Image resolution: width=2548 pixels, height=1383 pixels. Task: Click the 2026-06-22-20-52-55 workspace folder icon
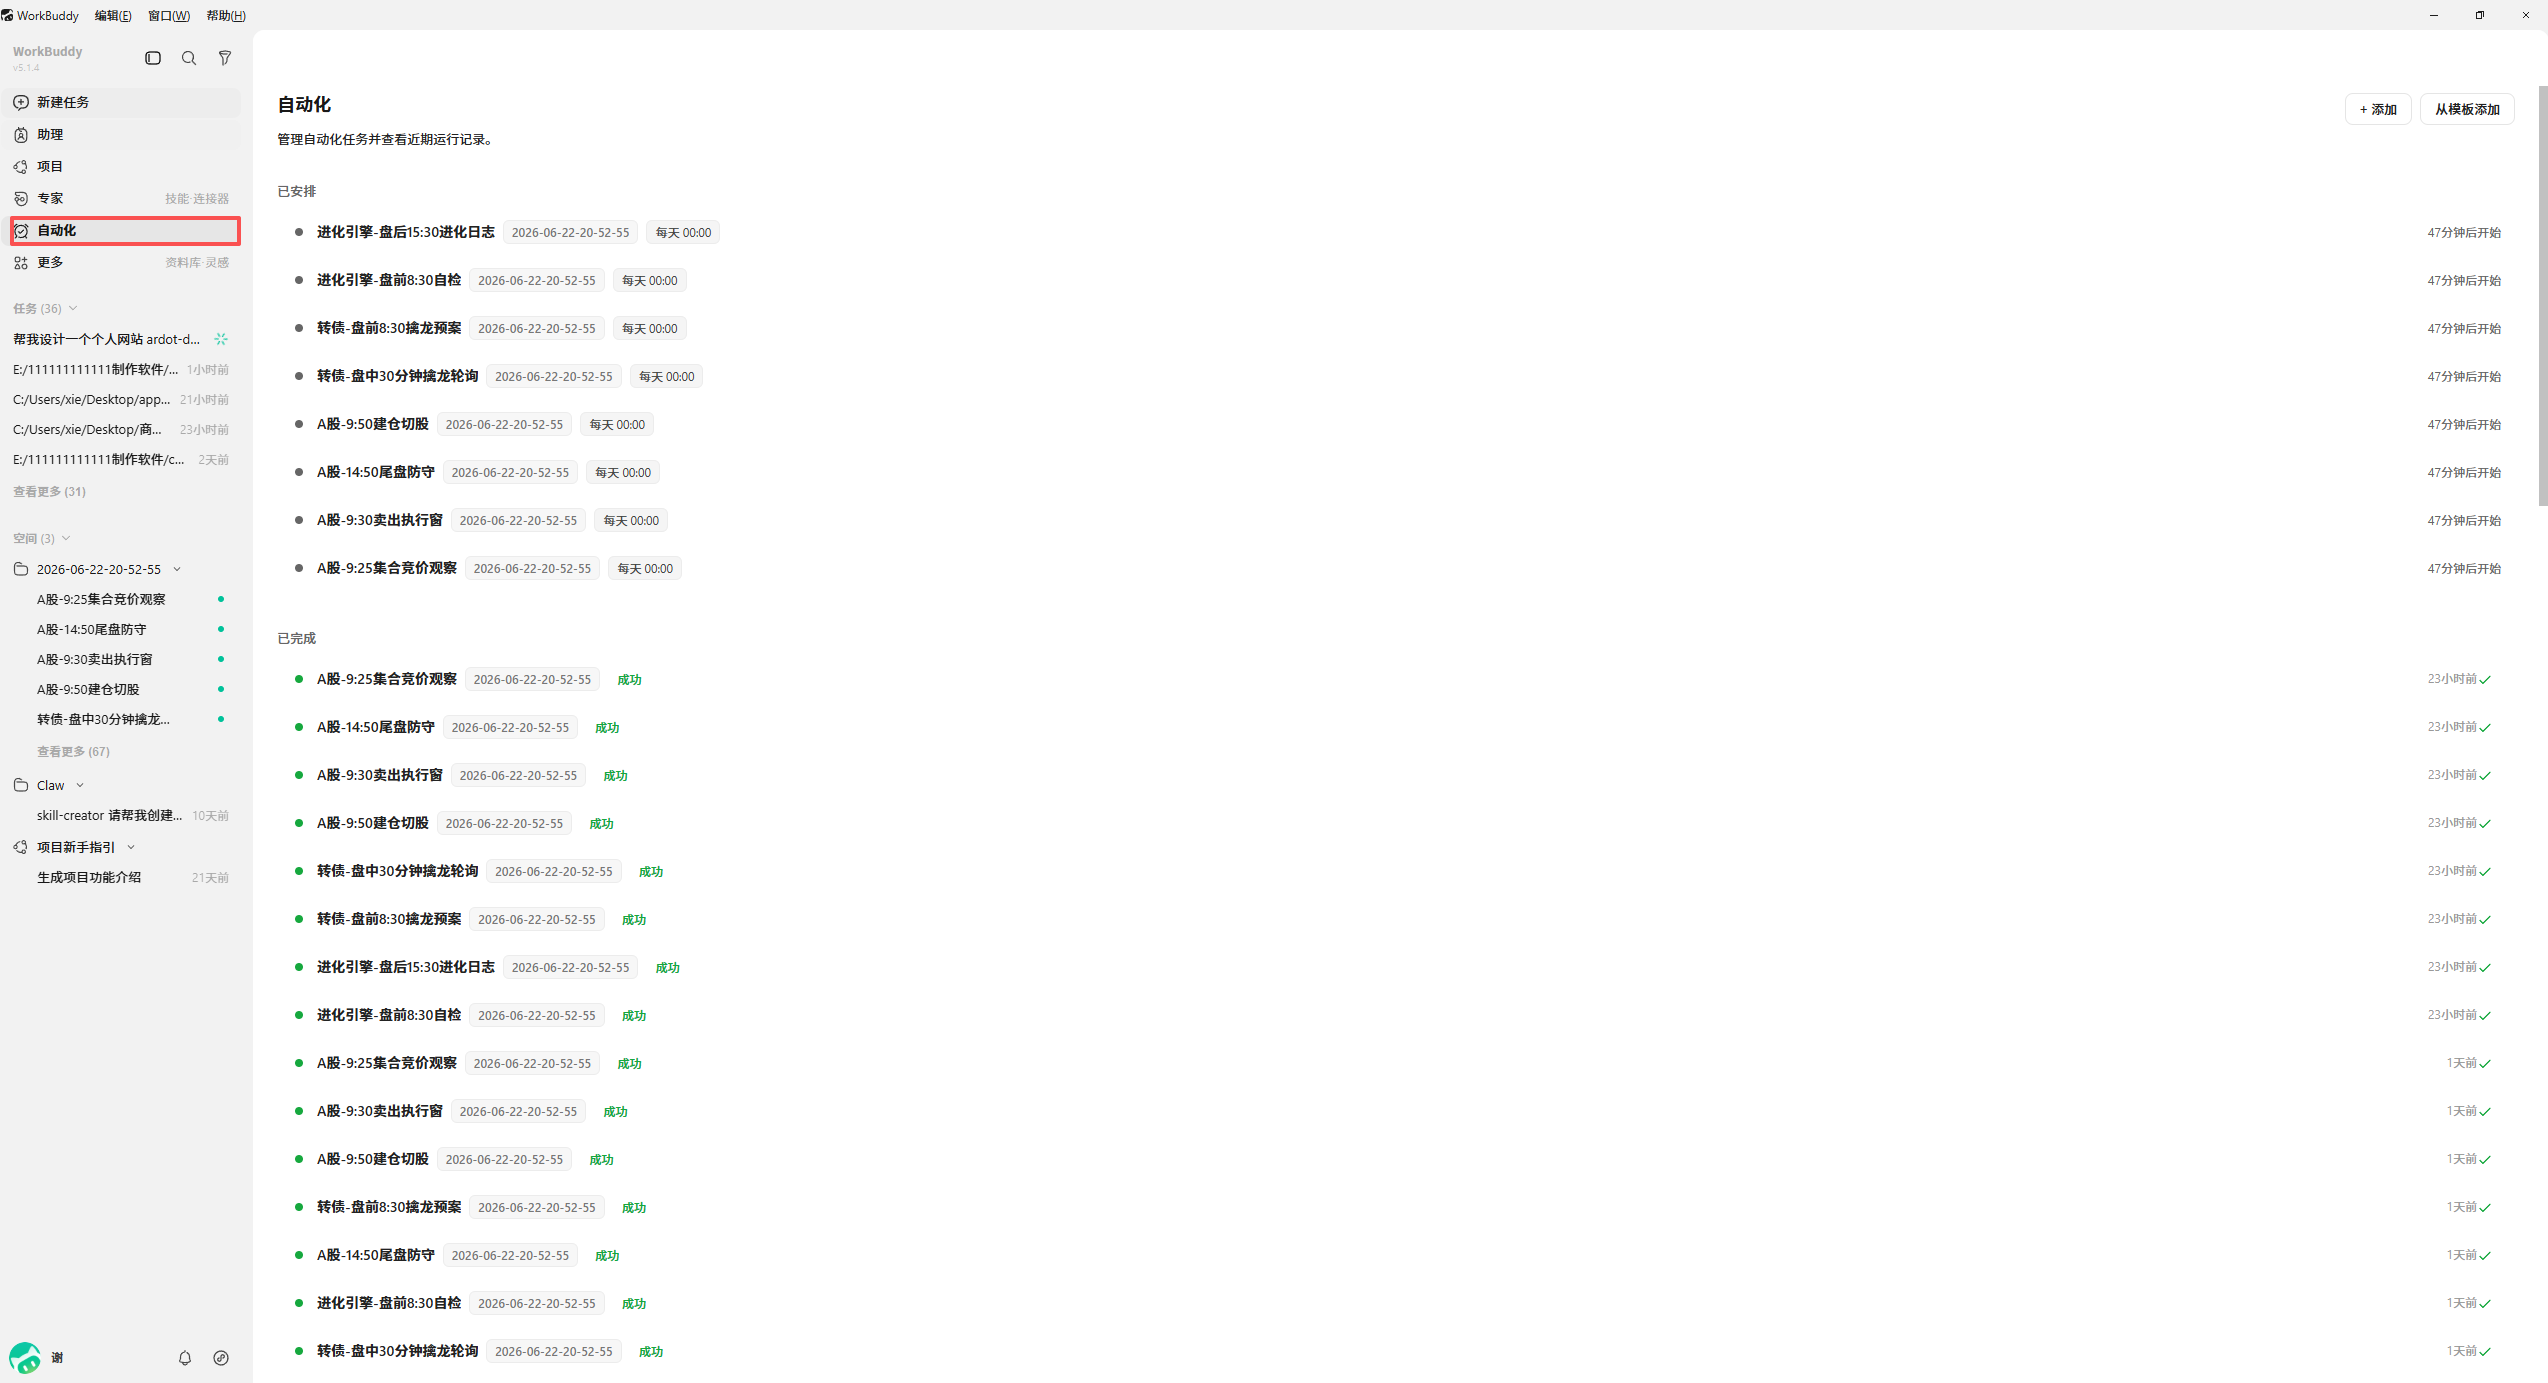pos(21,569)
